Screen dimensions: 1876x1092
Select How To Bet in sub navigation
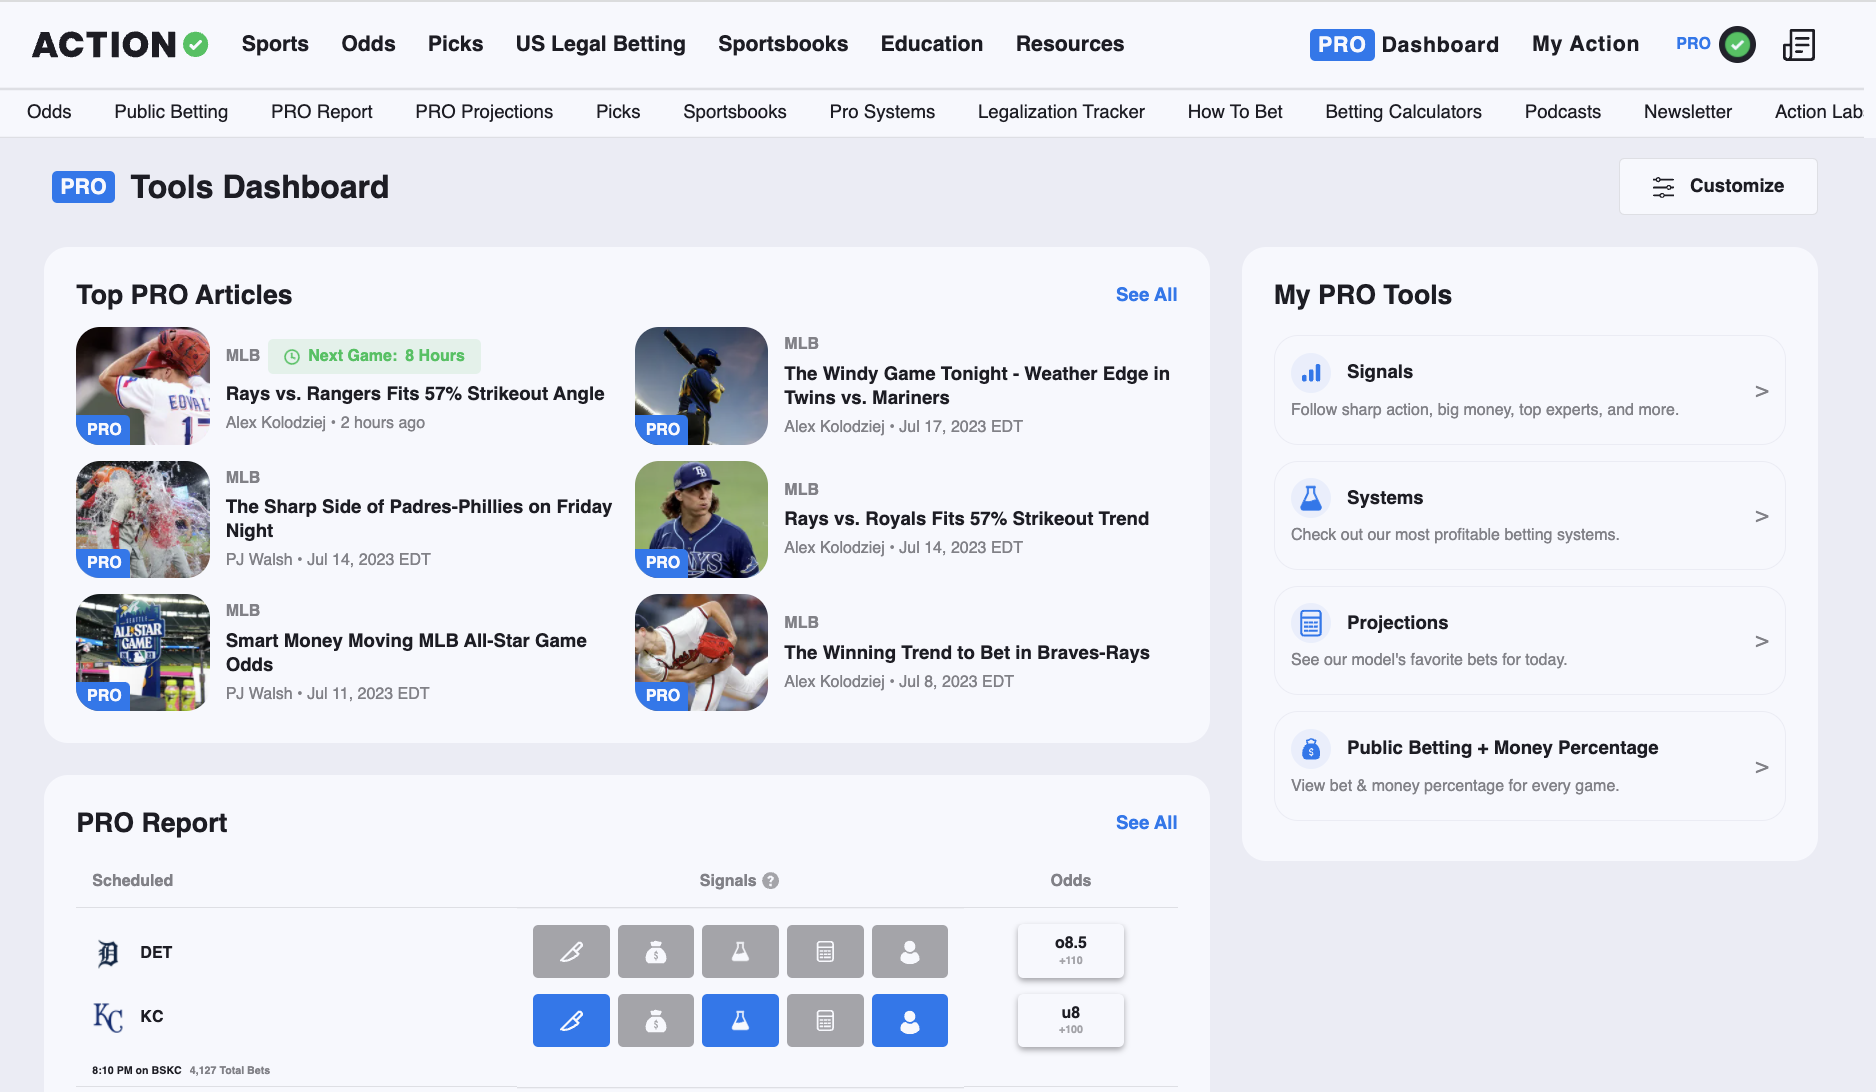1235,112
